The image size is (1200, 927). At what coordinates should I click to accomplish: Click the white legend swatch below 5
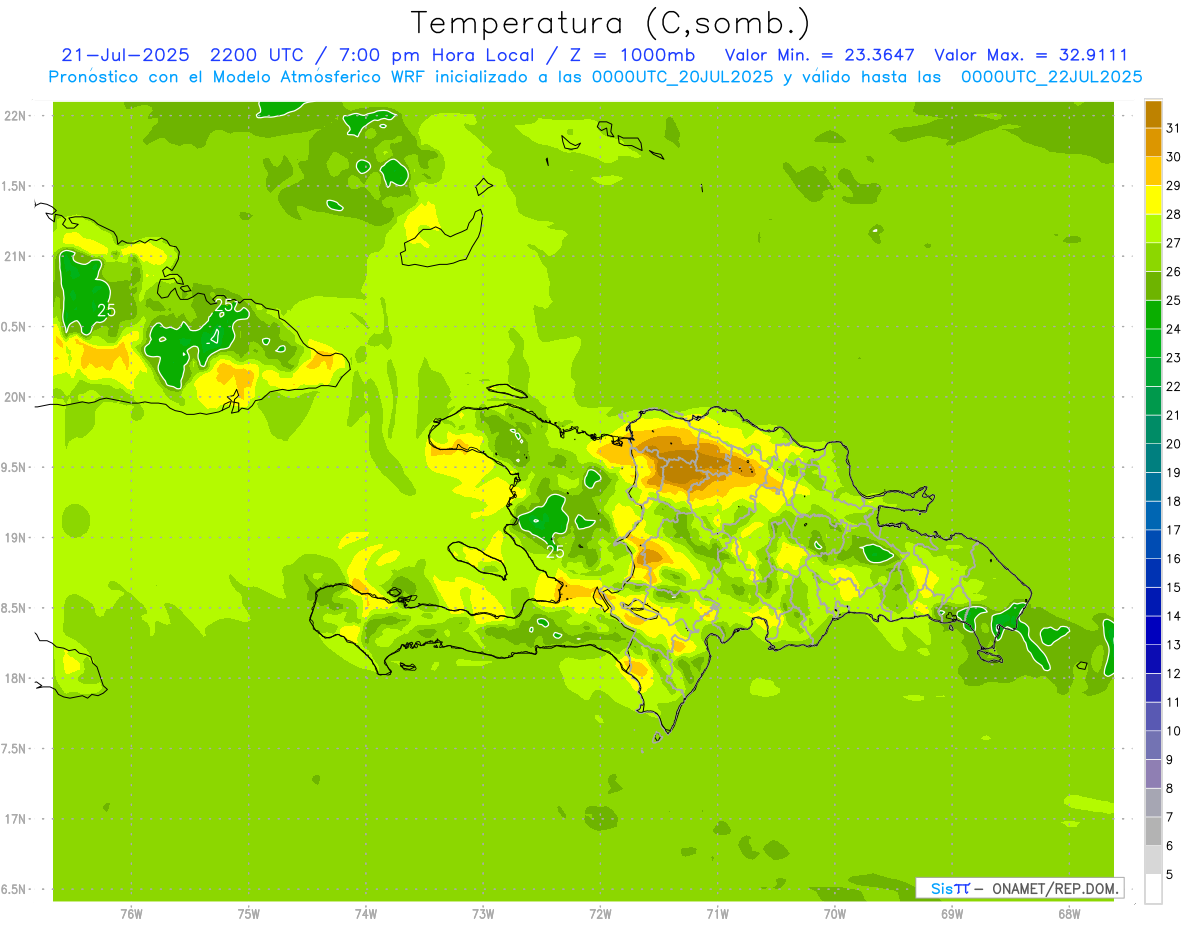pos(1153,889)
